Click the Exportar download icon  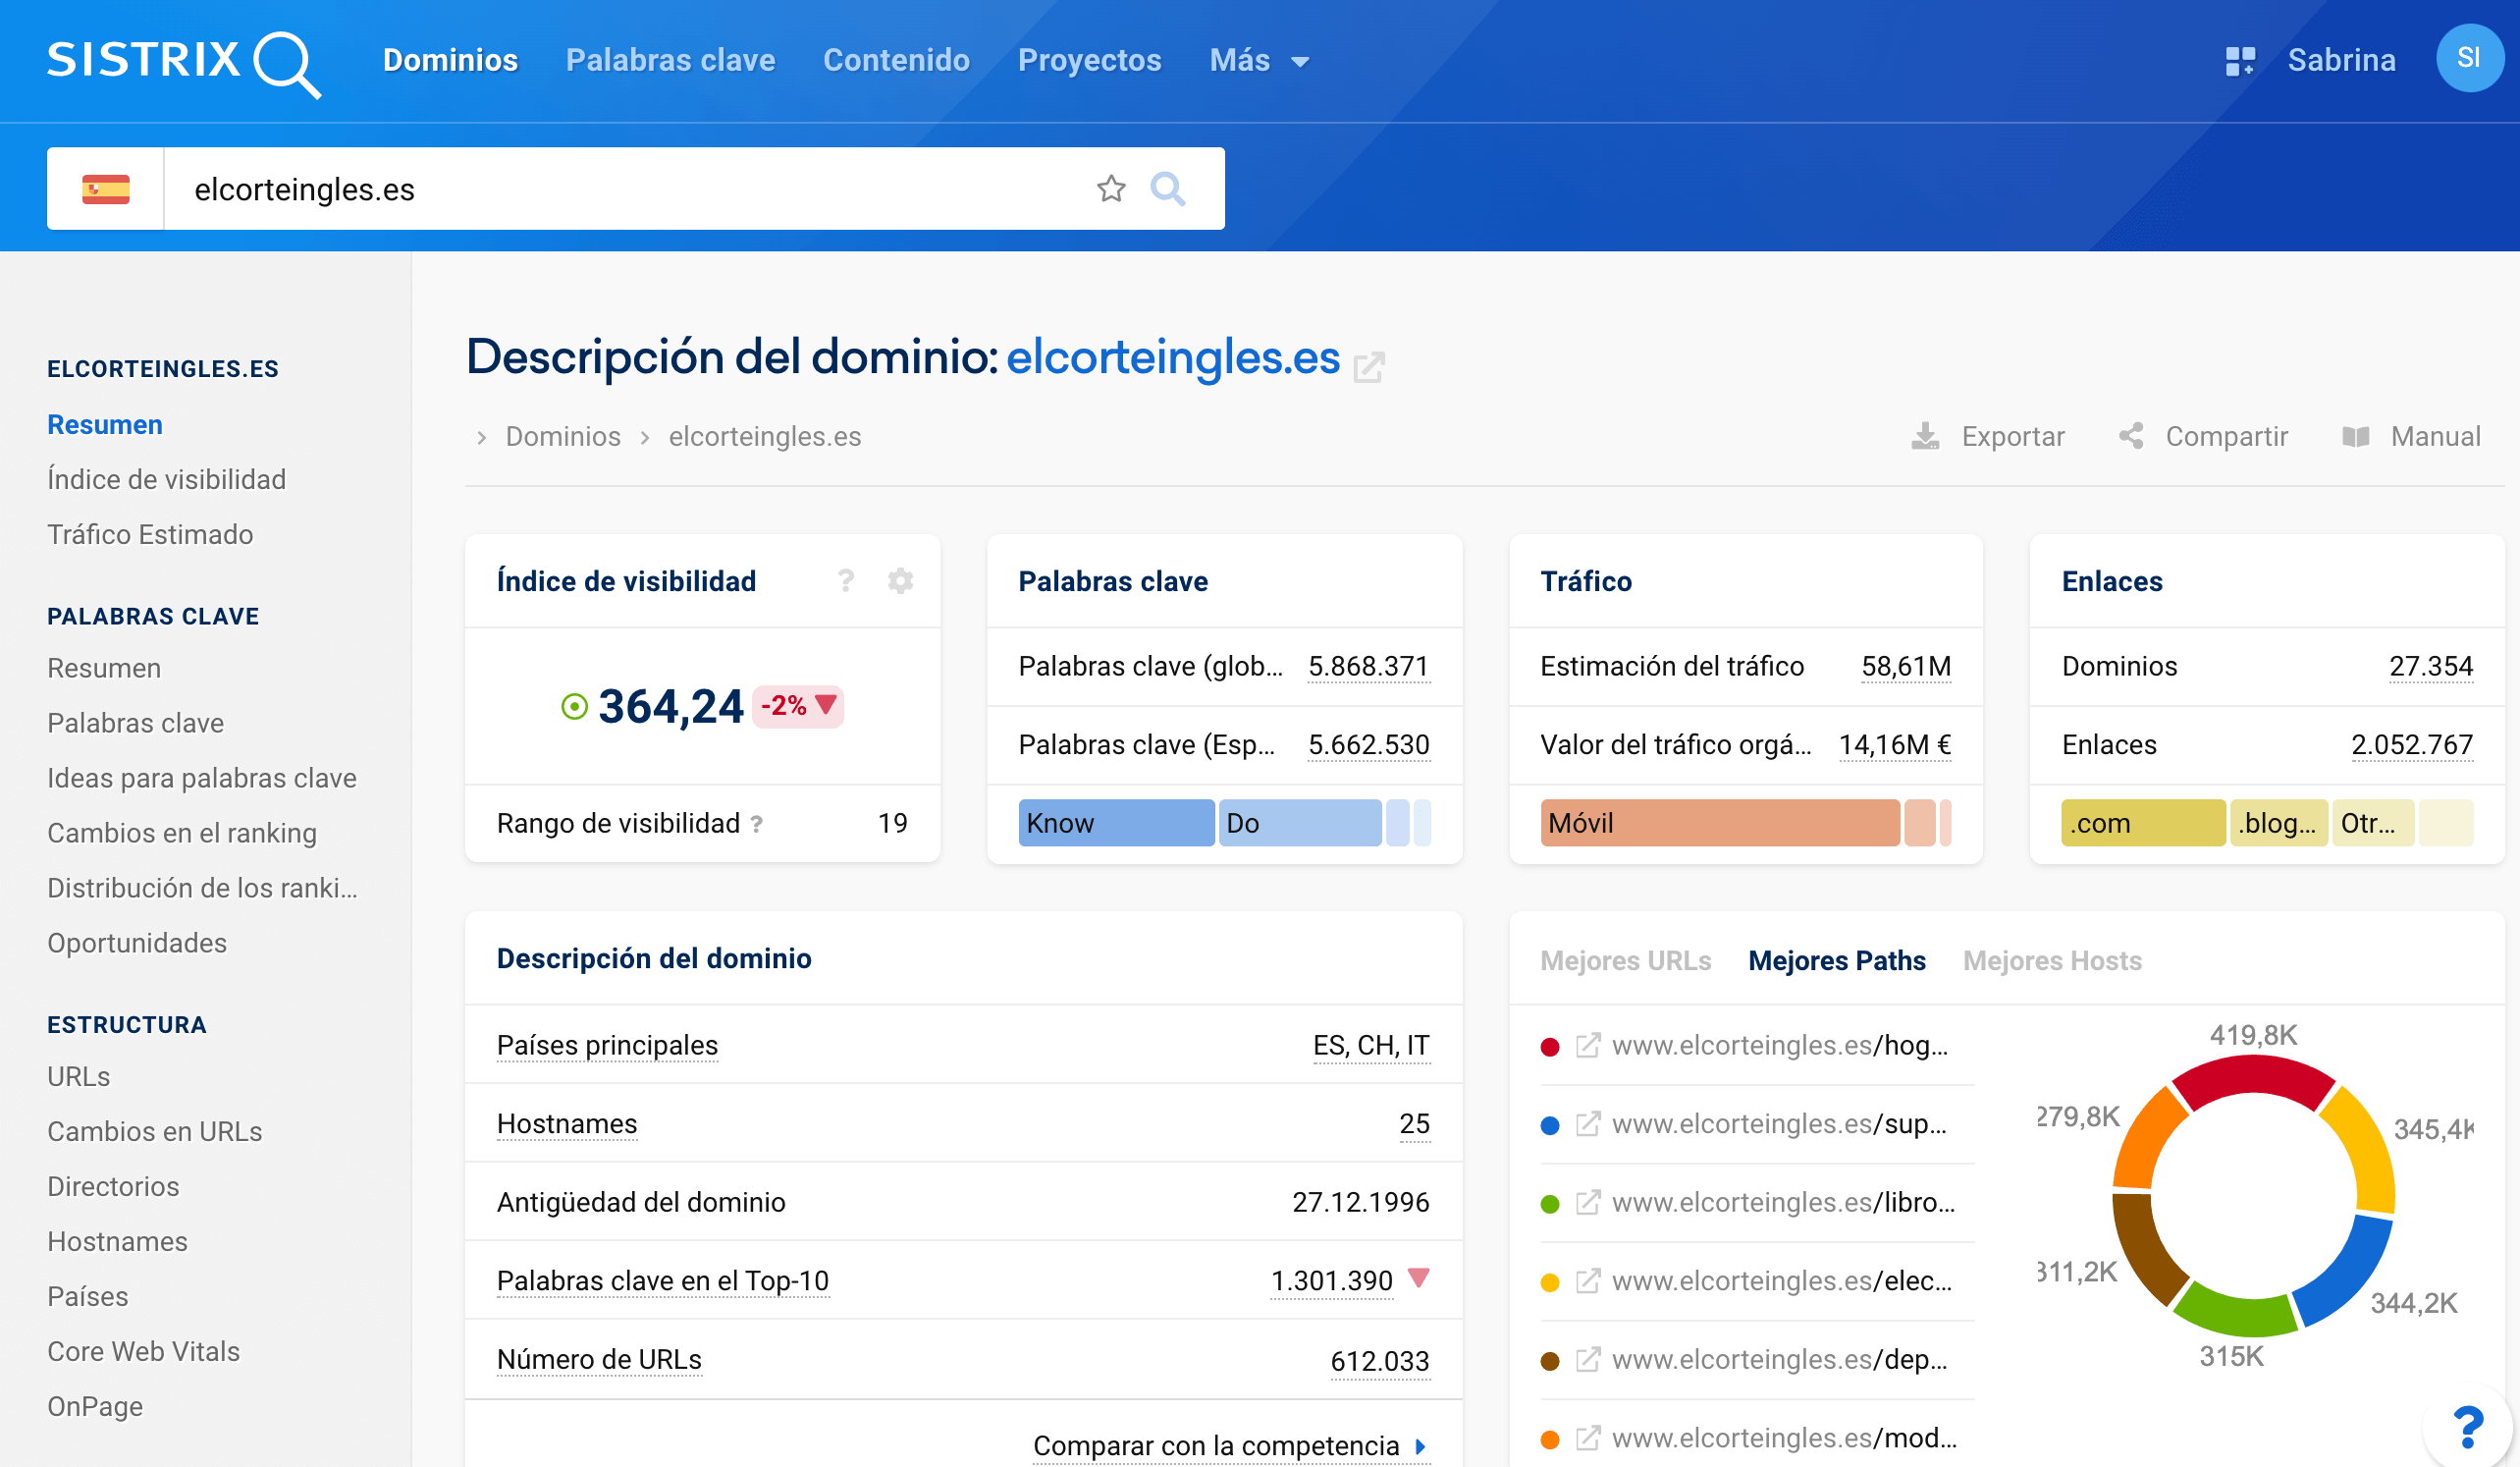coord(1925,436)
